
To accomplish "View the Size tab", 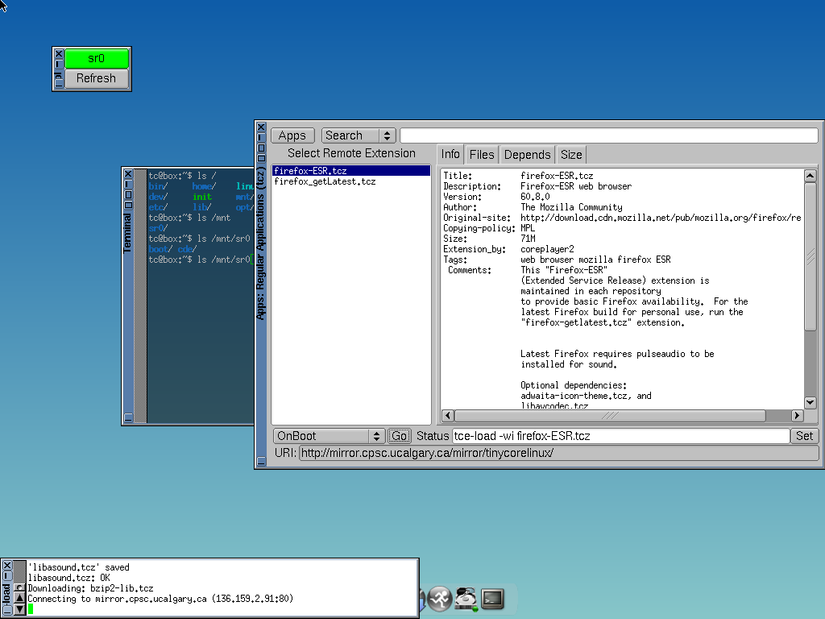I will pos(570,154).
